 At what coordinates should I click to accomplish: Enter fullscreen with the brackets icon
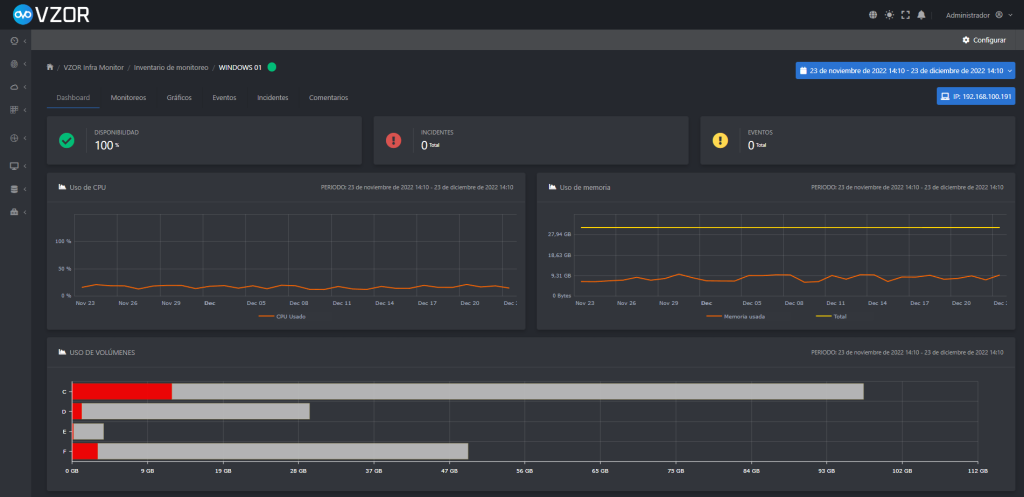tap(905, 15)
